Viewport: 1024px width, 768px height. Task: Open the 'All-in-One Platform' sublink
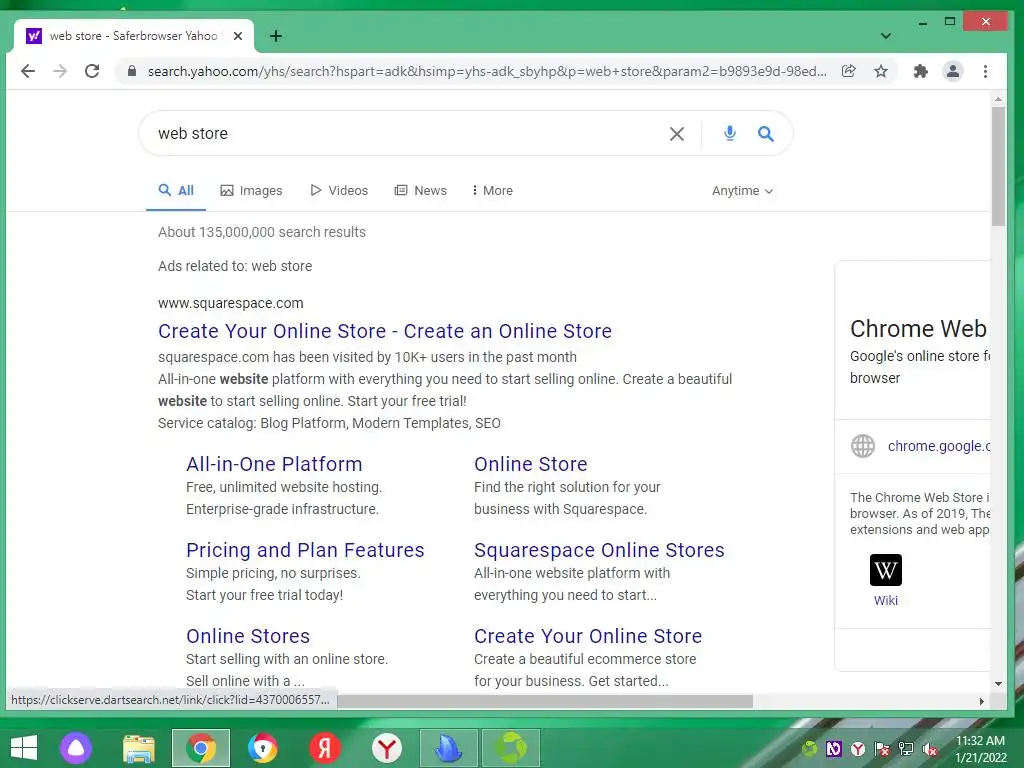pyautogui.click(x=274, y=464)
